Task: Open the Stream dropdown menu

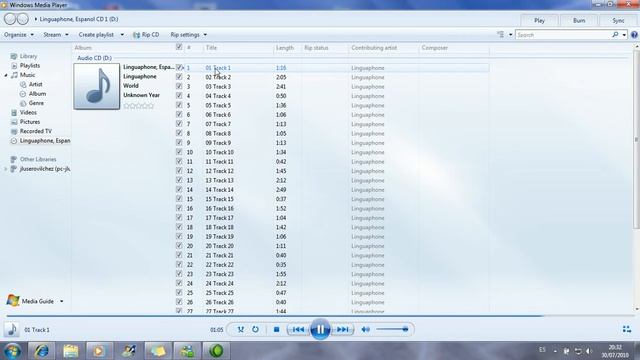Action: 56,35
